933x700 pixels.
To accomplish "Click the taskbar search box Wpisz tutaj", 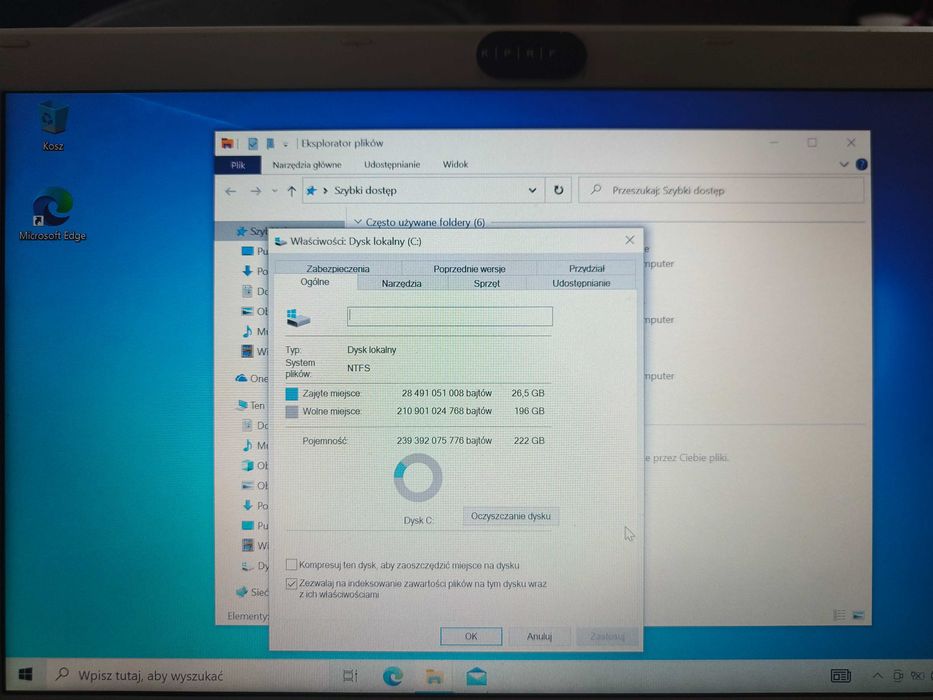I will coord(188,675).
